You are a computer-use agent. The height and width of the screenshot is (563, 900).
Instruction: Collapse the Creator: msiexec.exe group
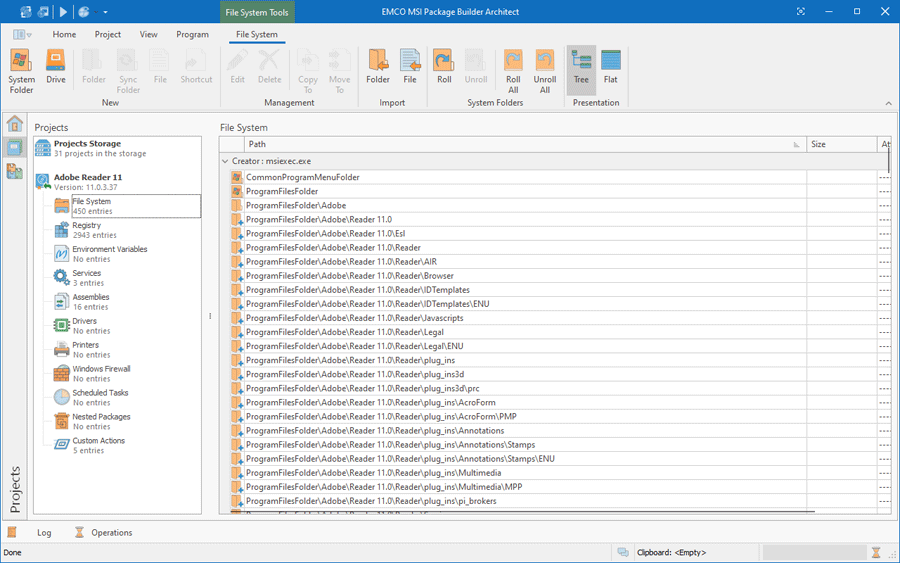point(225,161)
